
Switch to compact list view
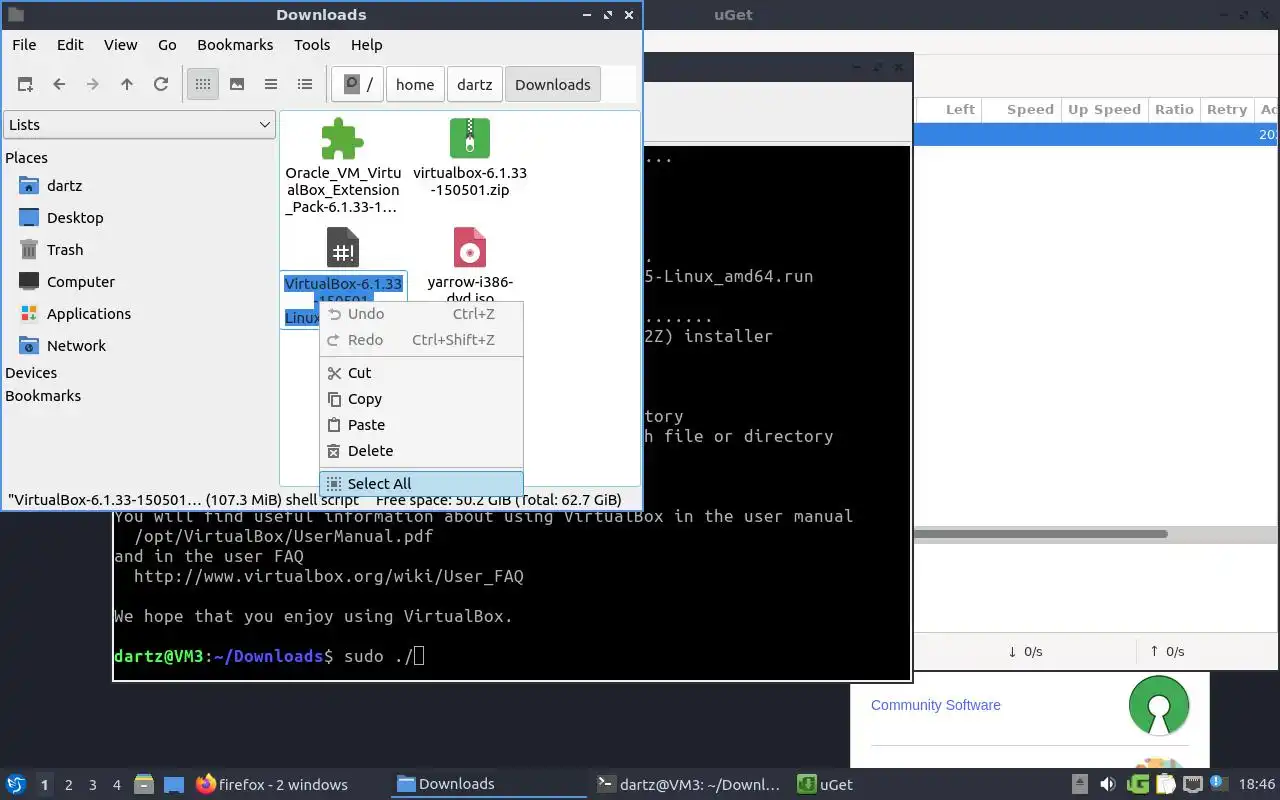click(x=271, y=85)
